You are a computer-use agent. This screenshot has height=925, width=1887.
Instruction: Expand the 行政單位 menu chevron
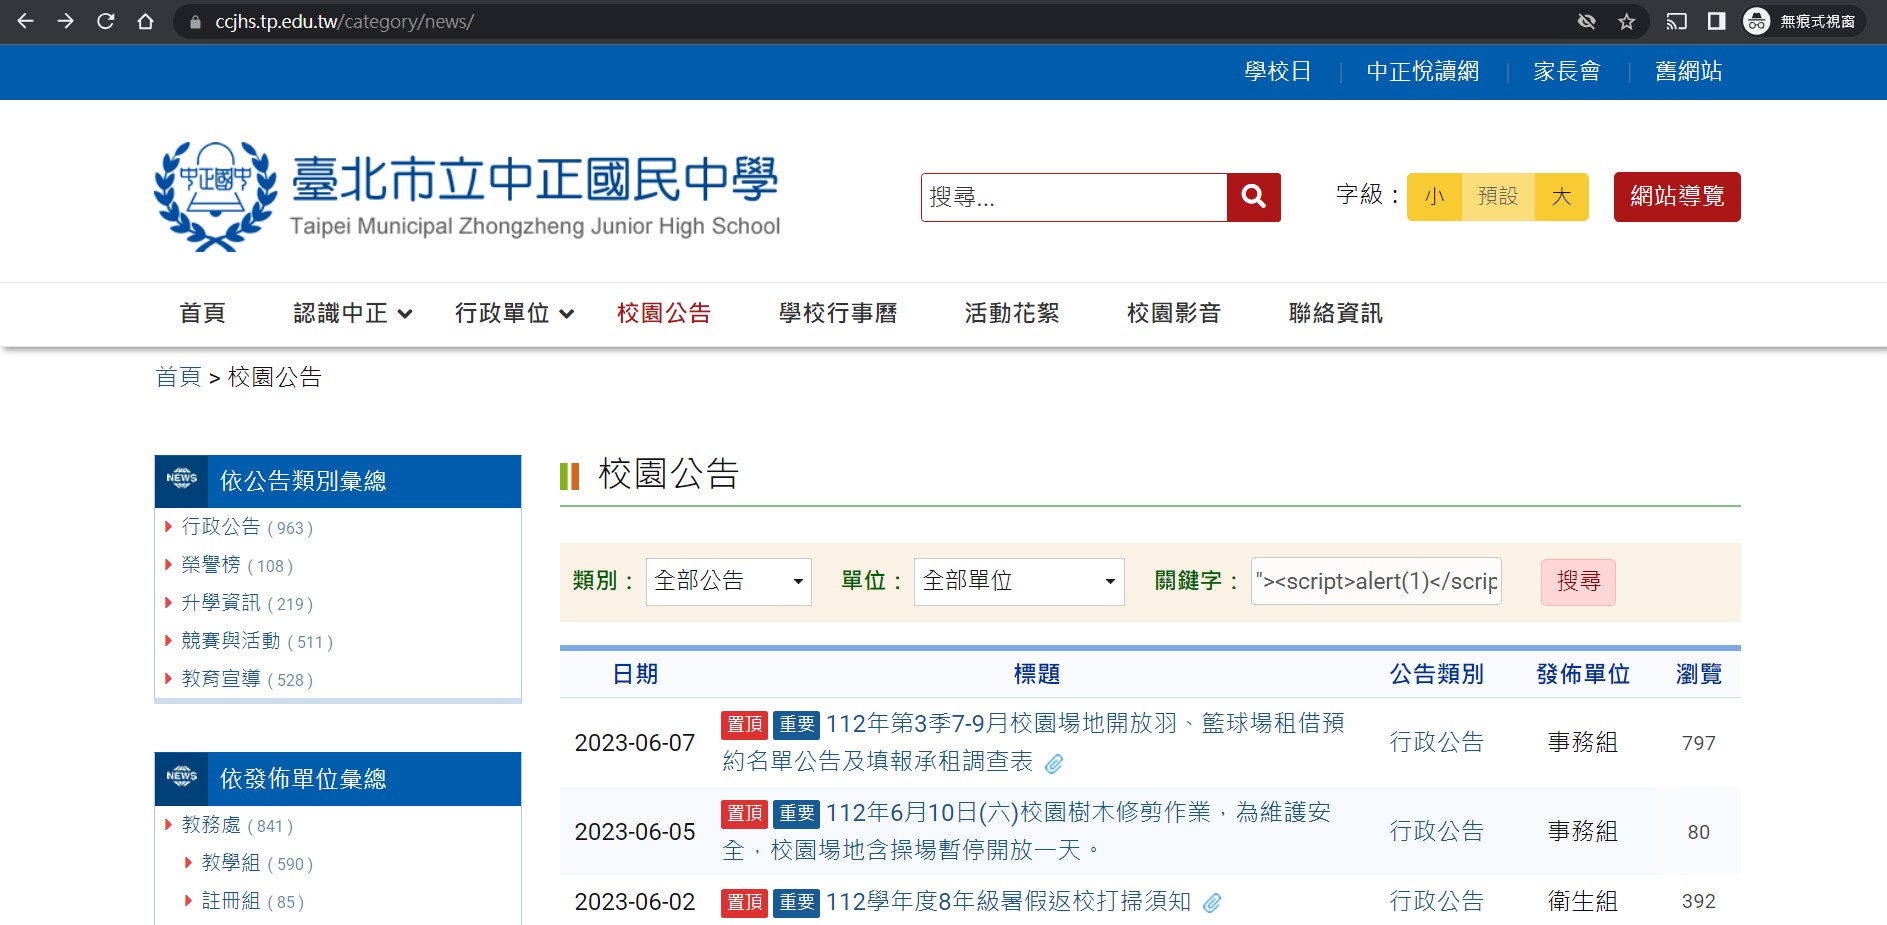coord(567,314)
